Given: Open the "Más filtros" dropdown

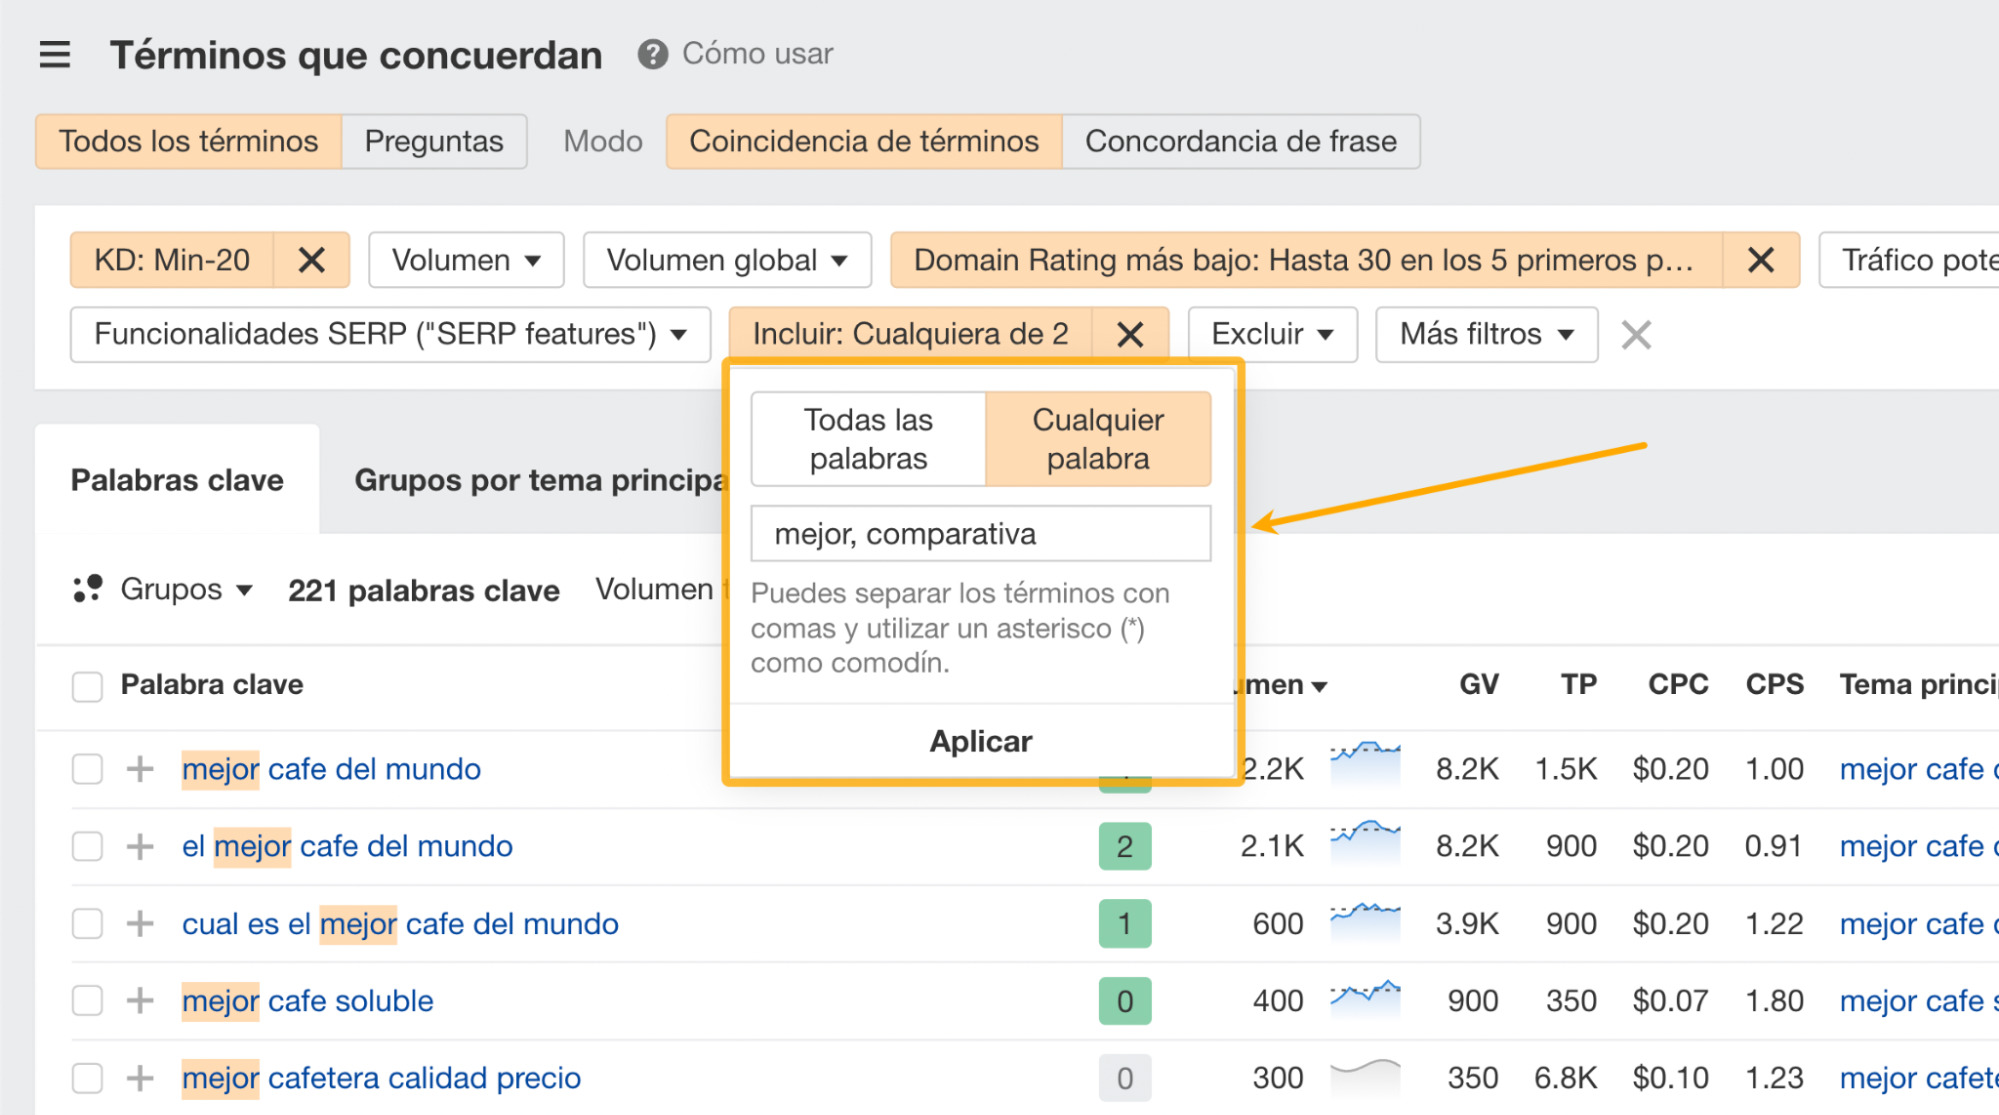Looking at the screenshot, I should pos(1486,334).
